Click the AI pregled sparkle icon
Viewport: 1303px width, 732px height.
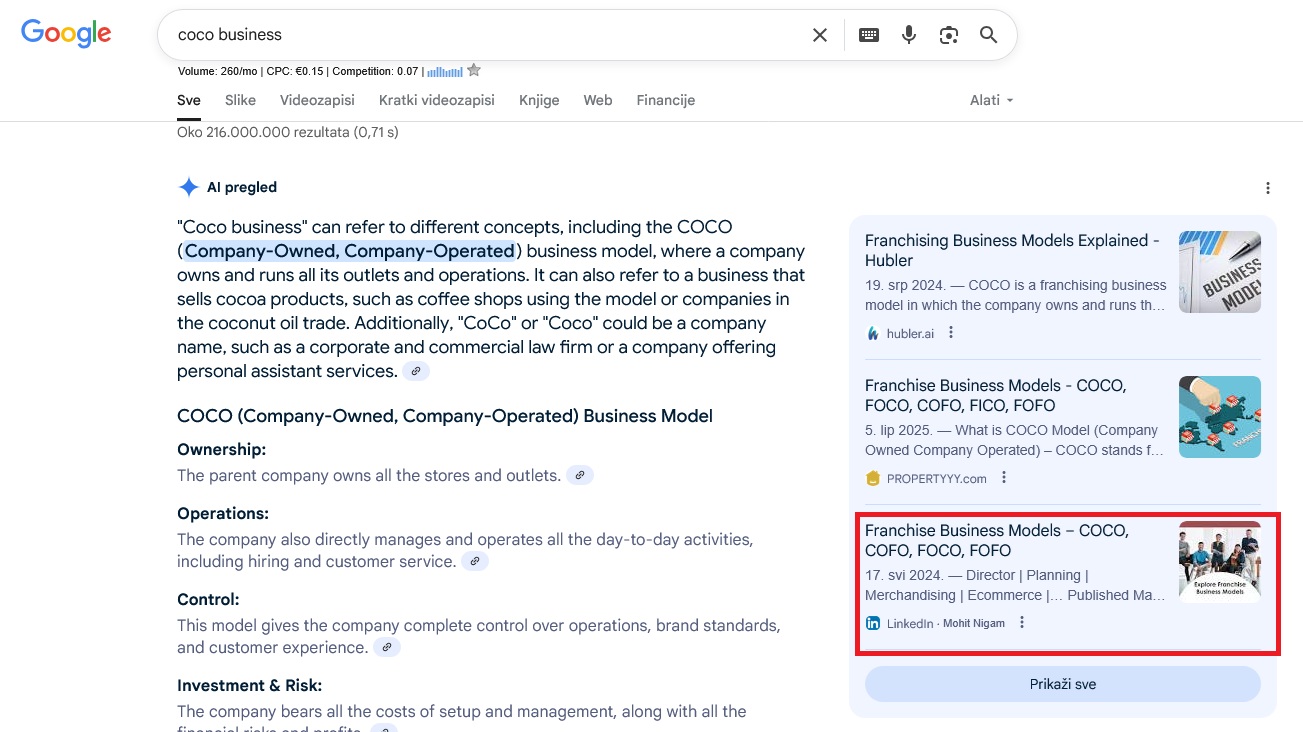[x=188, y=186]
